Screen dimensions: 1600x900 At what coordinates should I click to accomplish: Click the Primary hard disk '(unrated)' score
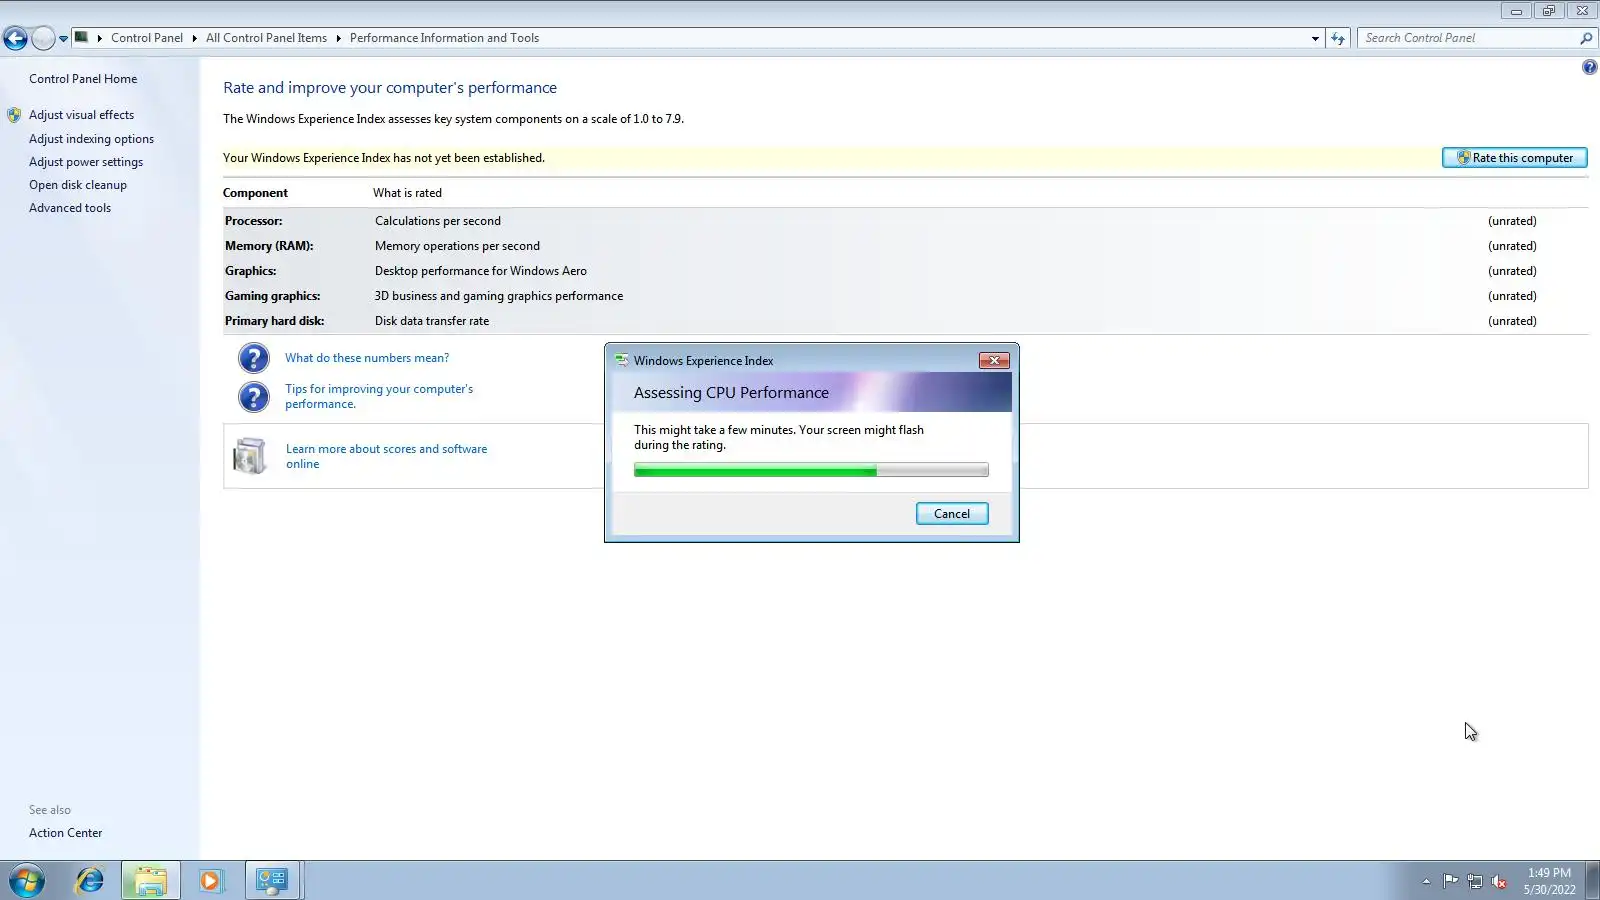[1512, 321]
